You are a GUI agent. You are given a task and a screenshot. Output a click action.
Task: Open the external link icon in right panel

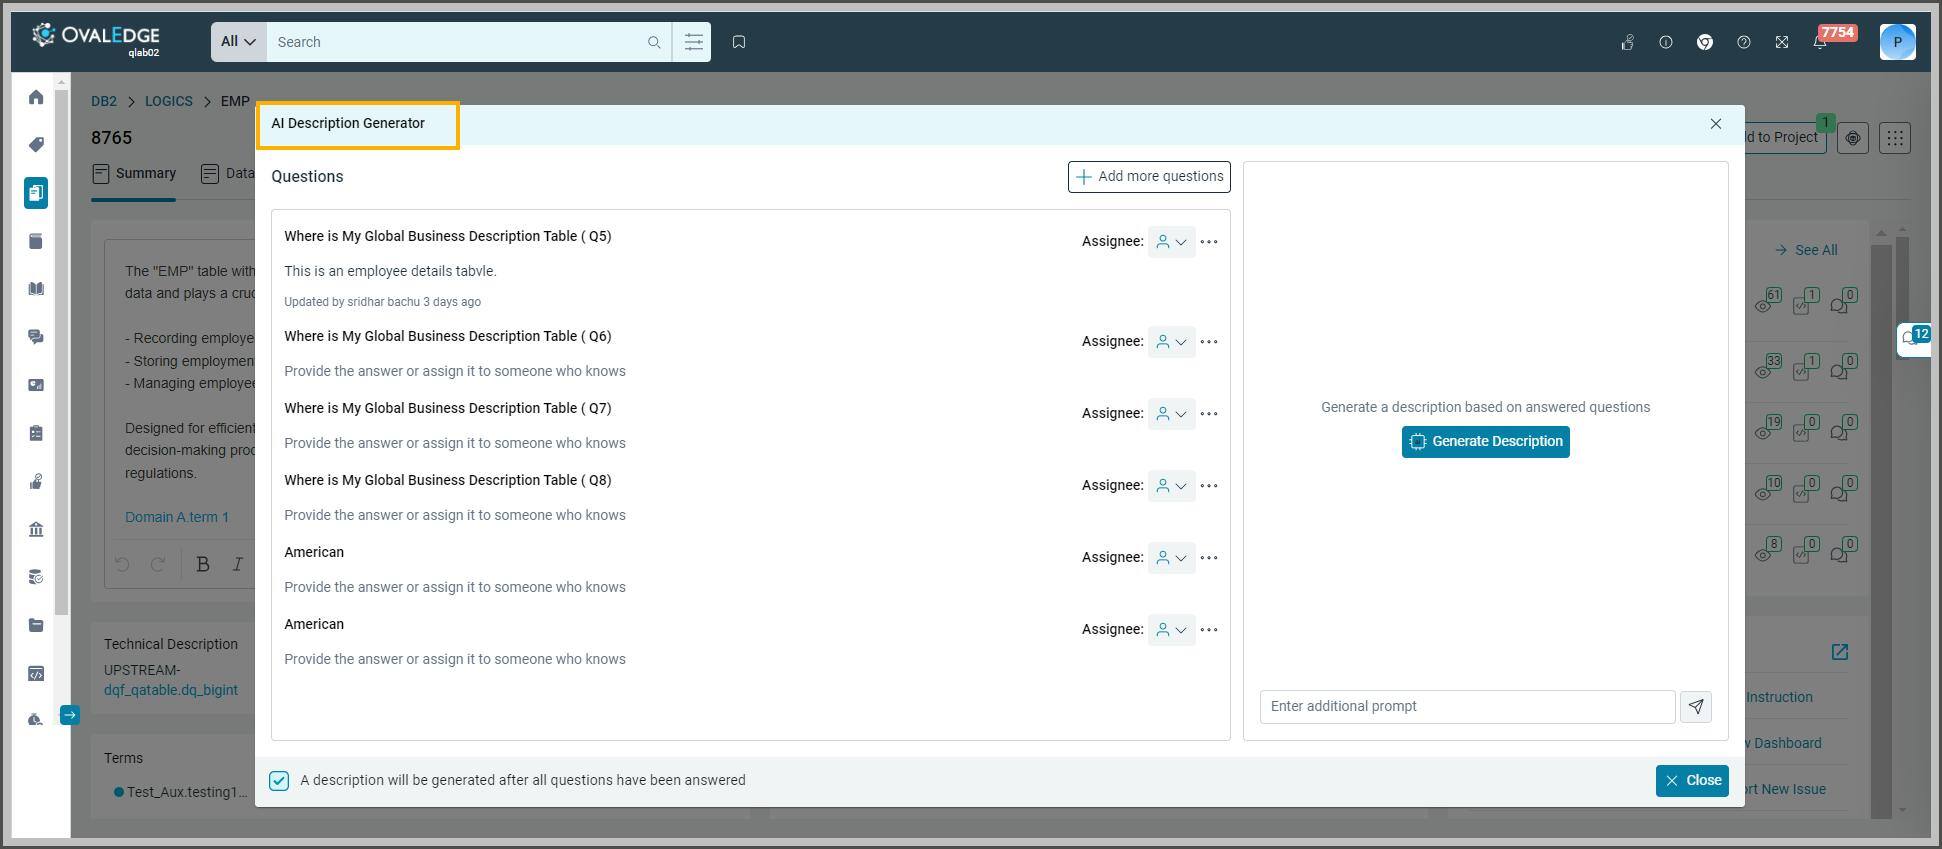coord(1840,652)
